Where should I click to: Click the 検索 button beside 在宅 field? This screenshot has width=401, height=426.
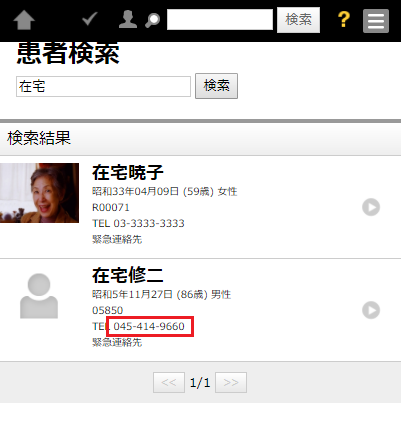[x=216, y=86]
